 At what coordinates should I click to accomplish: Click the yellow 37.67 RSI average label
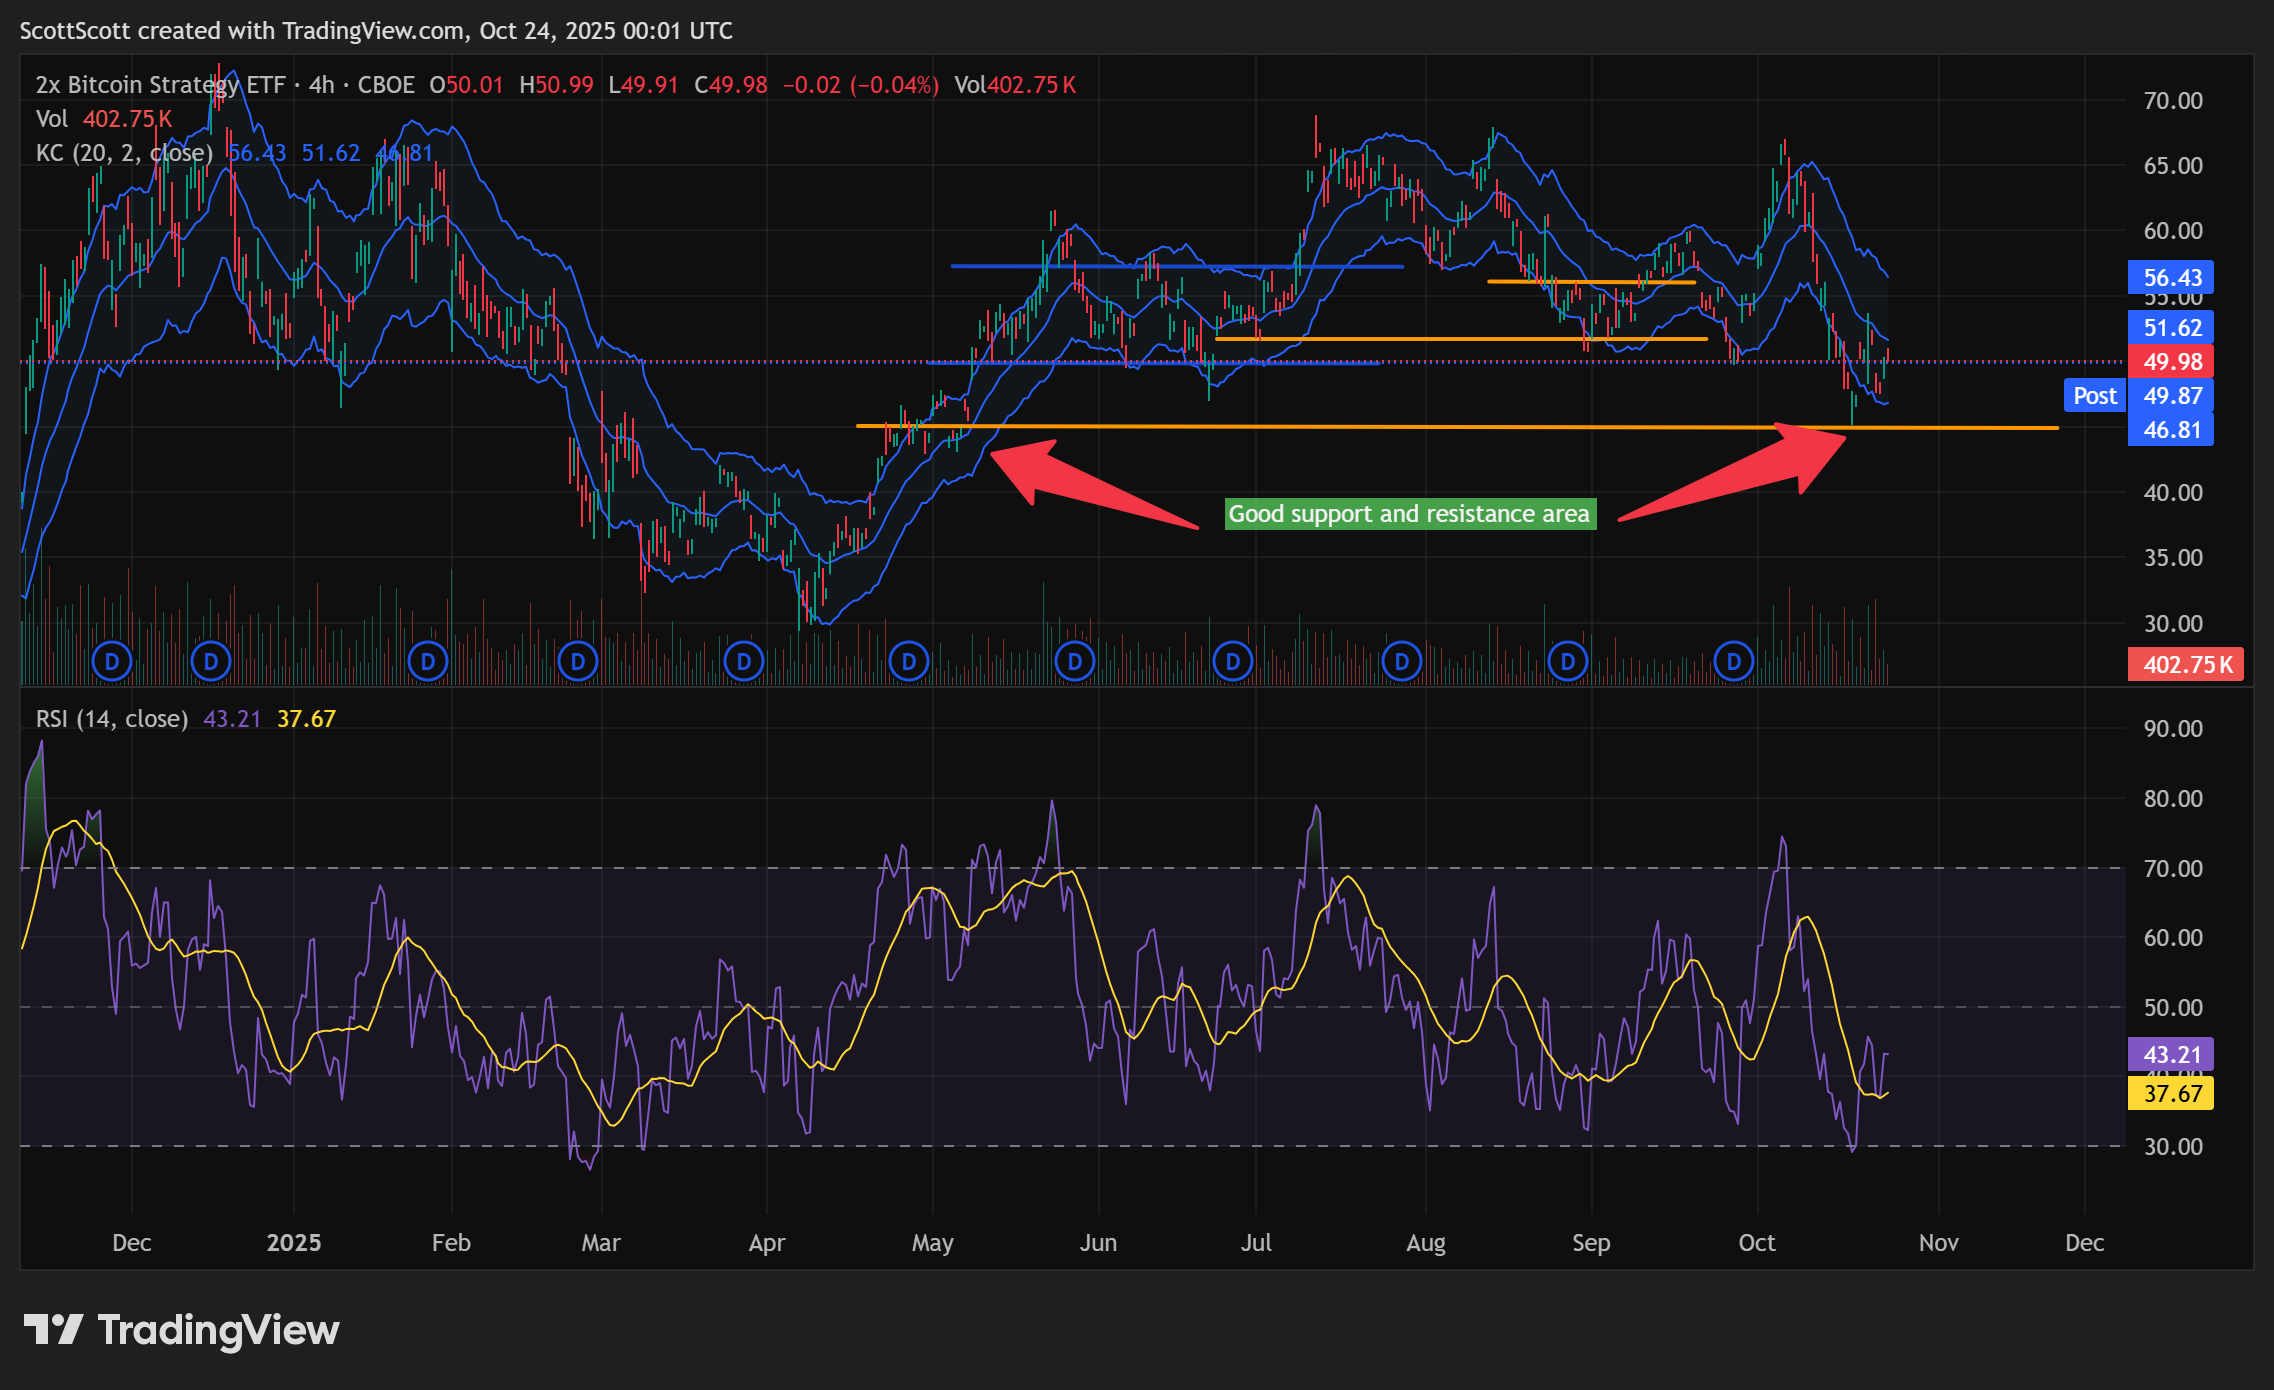pos(2171,1093)
